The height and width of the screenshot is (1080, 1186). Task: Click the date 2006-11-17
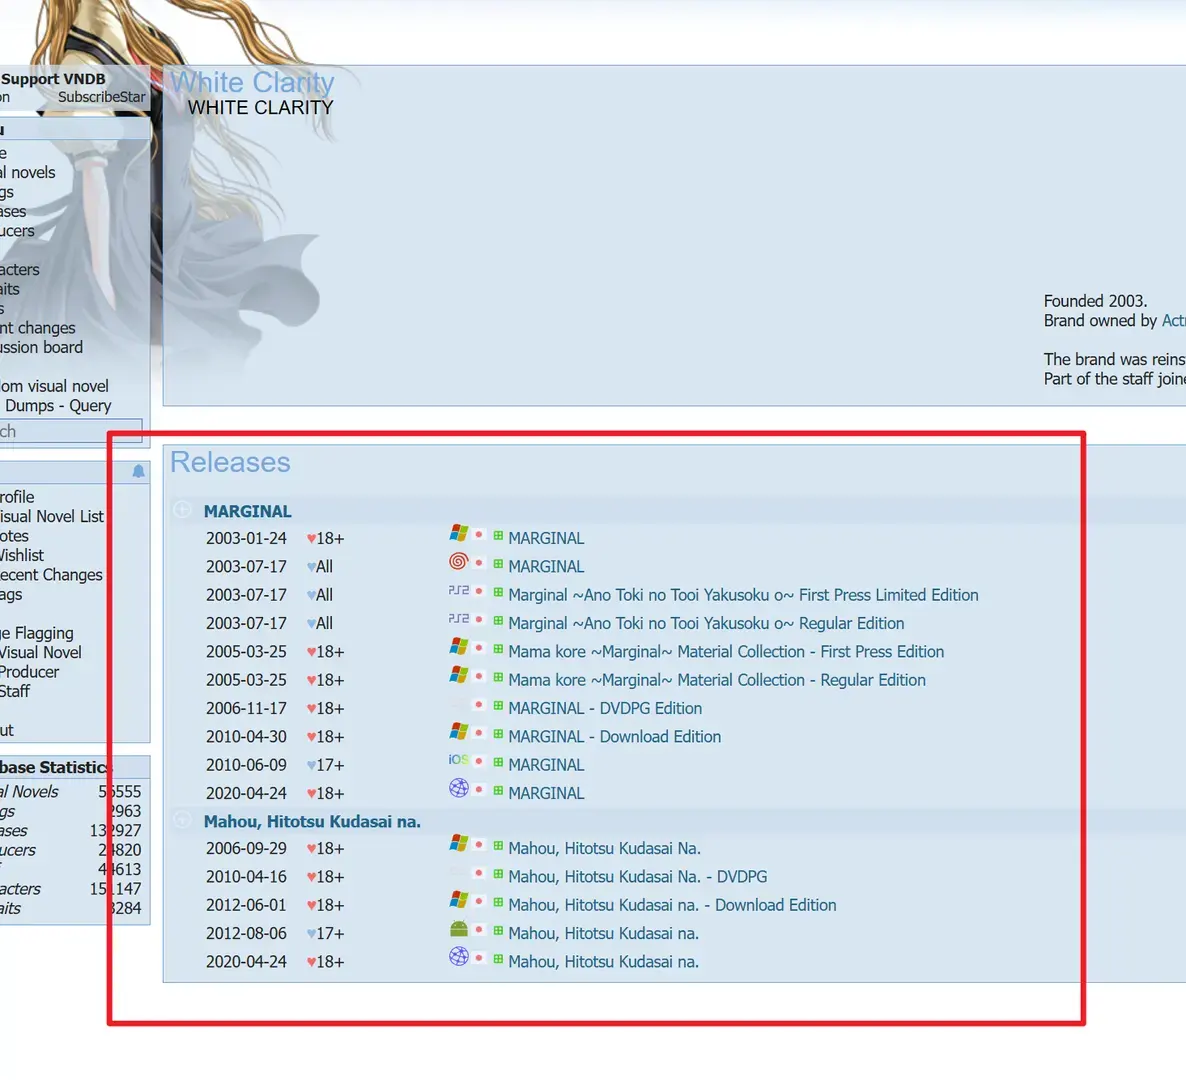click(x=246, y=709)
